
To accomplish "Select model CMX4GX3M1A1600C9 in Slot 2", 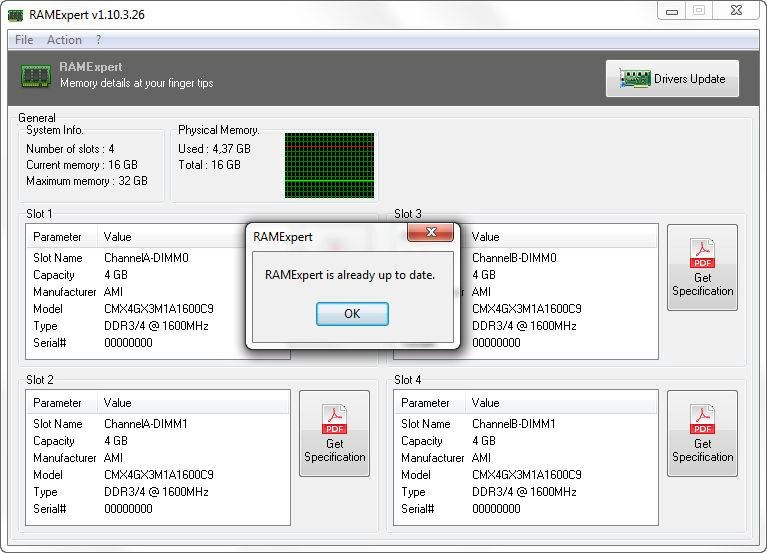I will point(159,475).
